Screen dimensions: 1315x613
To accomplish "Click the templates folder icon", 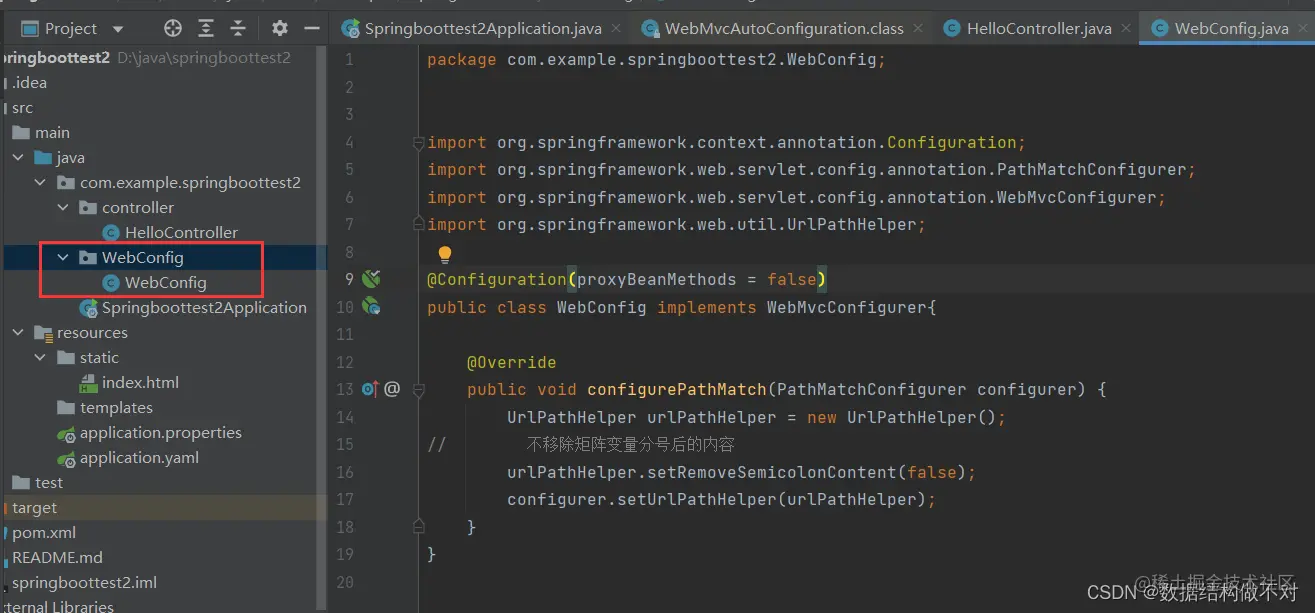I will coord(66,408).
